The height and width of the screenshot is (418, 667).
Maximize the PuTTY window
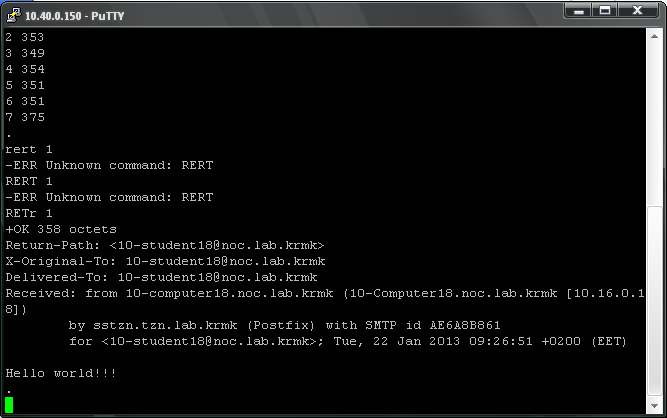click(x=604, y=11)
